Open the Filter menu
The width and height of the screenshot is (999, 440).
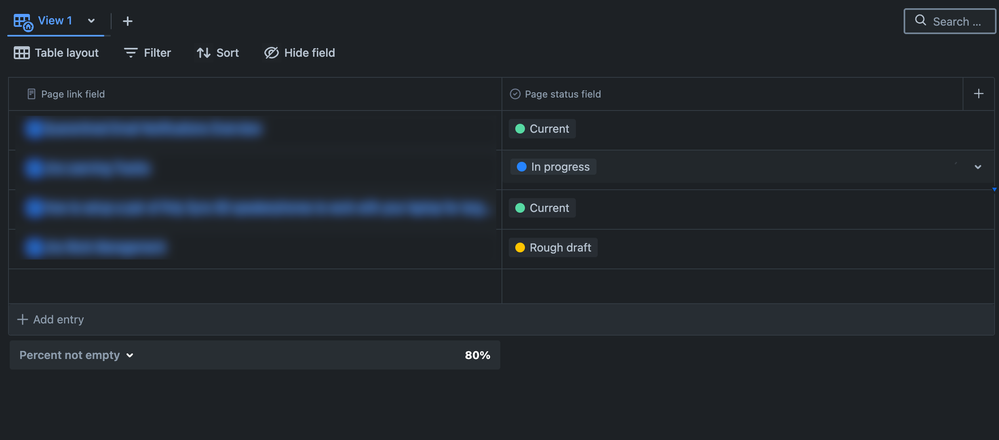pyautogui.click(x=146, y=53)
